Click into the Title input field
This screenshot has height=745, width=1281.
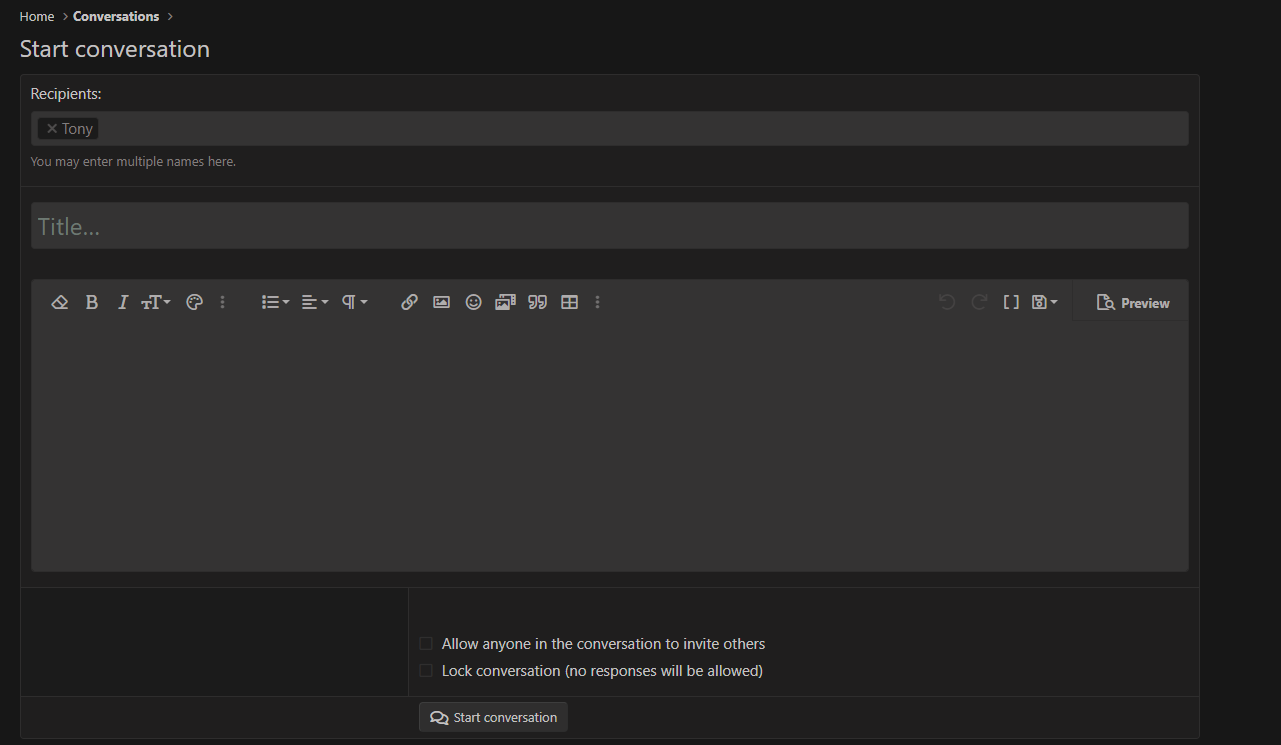click(609, 226)
